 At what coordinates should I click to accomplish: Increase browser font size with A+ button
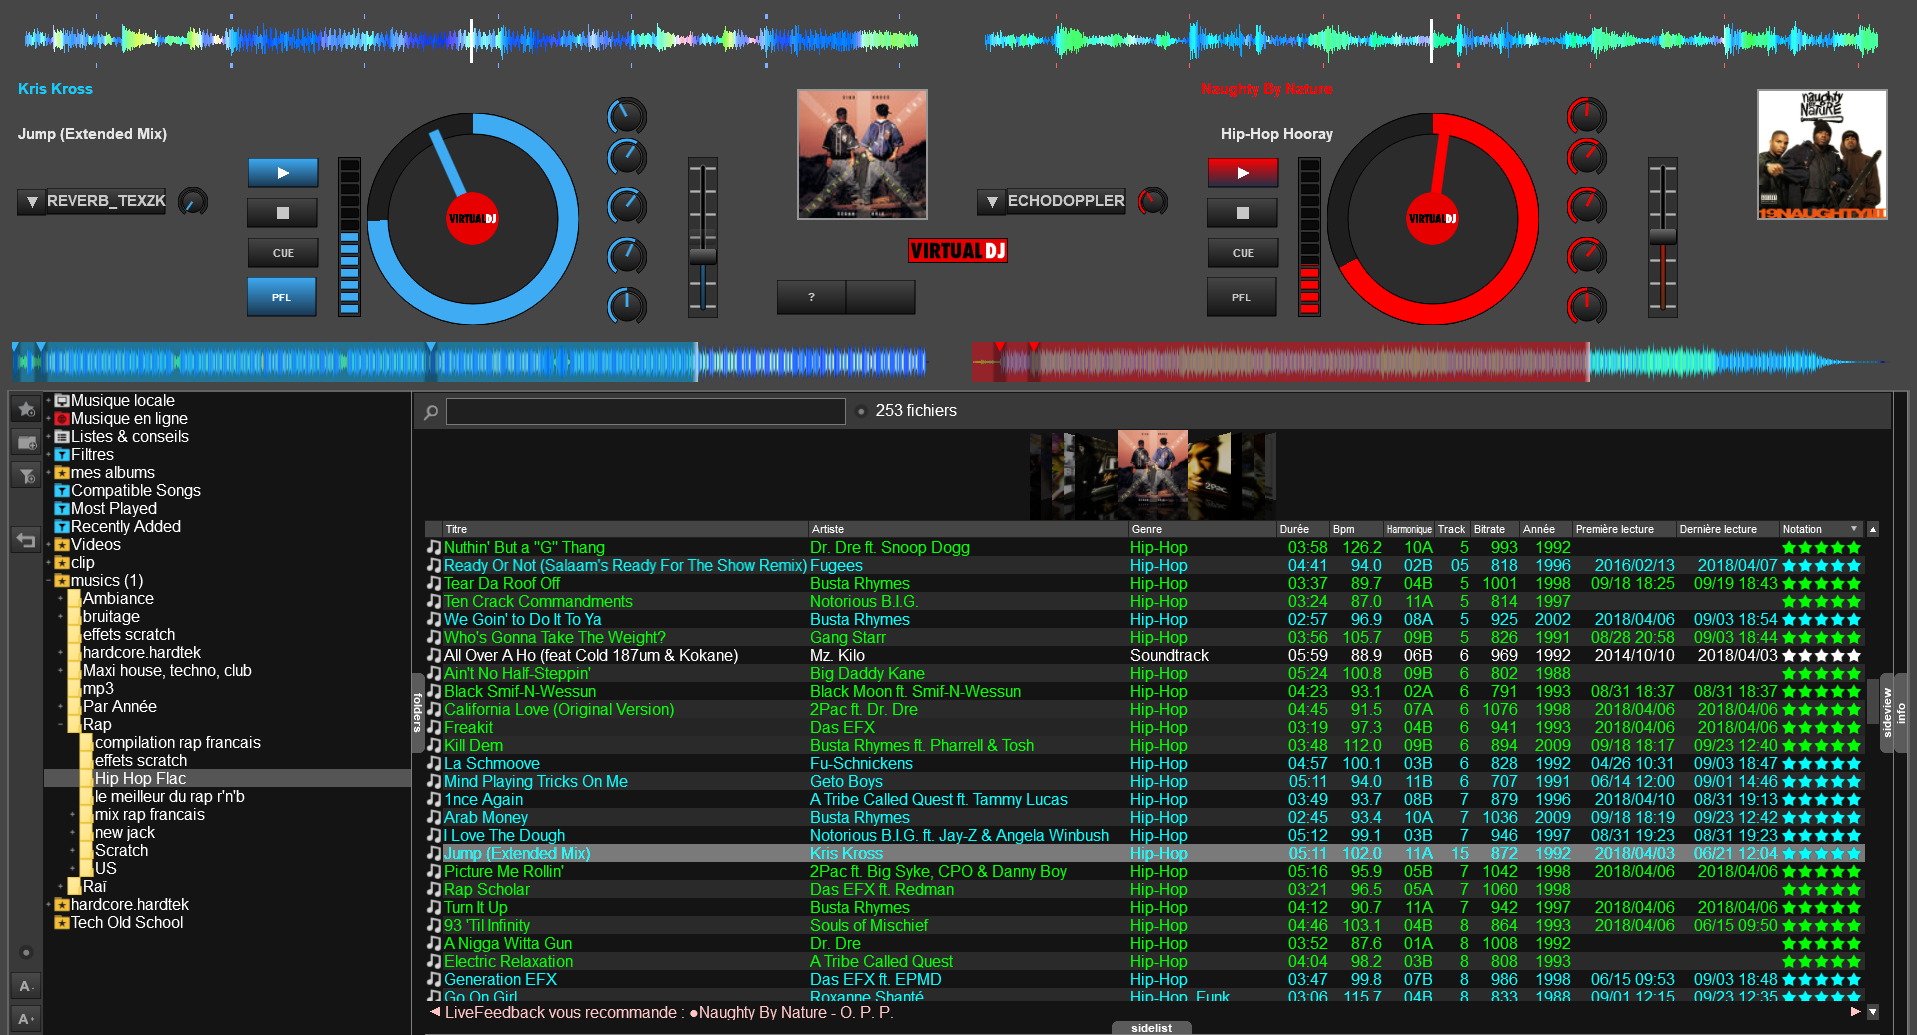click(x=27, y=1019)
